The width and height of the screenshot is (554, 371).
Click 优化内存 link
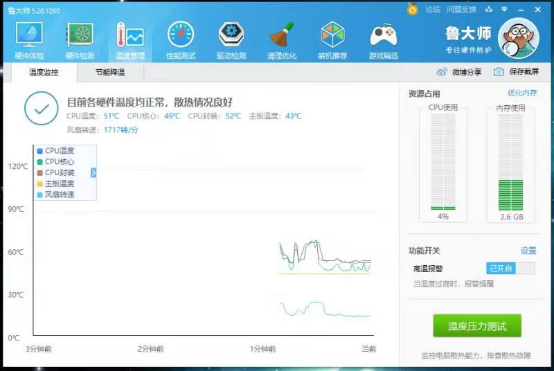522,93
